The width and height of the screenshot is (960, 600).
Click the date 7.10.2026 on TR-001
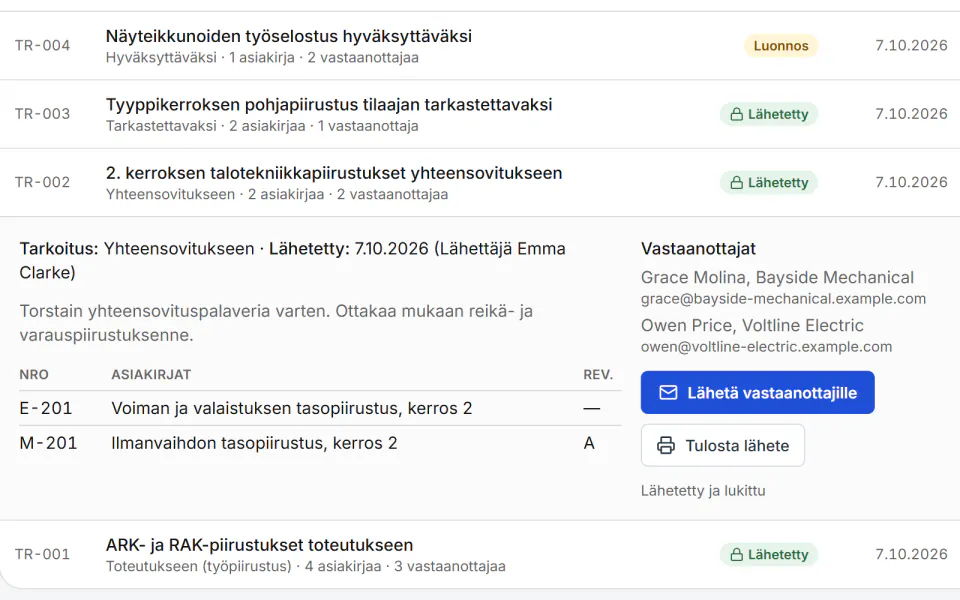click(911, 555)
